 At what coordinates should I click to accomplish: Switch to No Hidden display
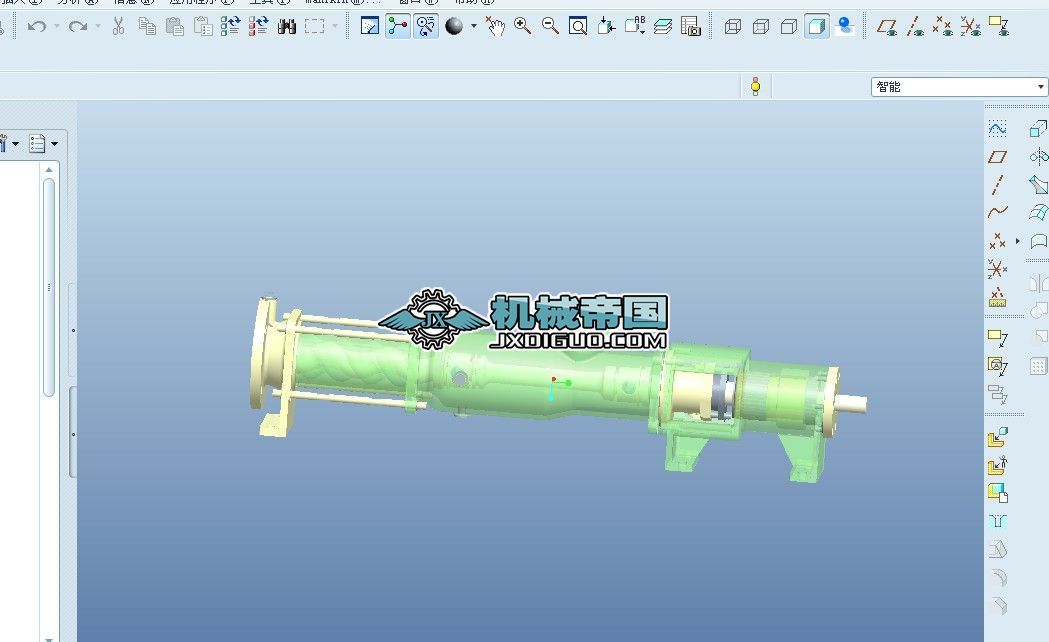789,26
